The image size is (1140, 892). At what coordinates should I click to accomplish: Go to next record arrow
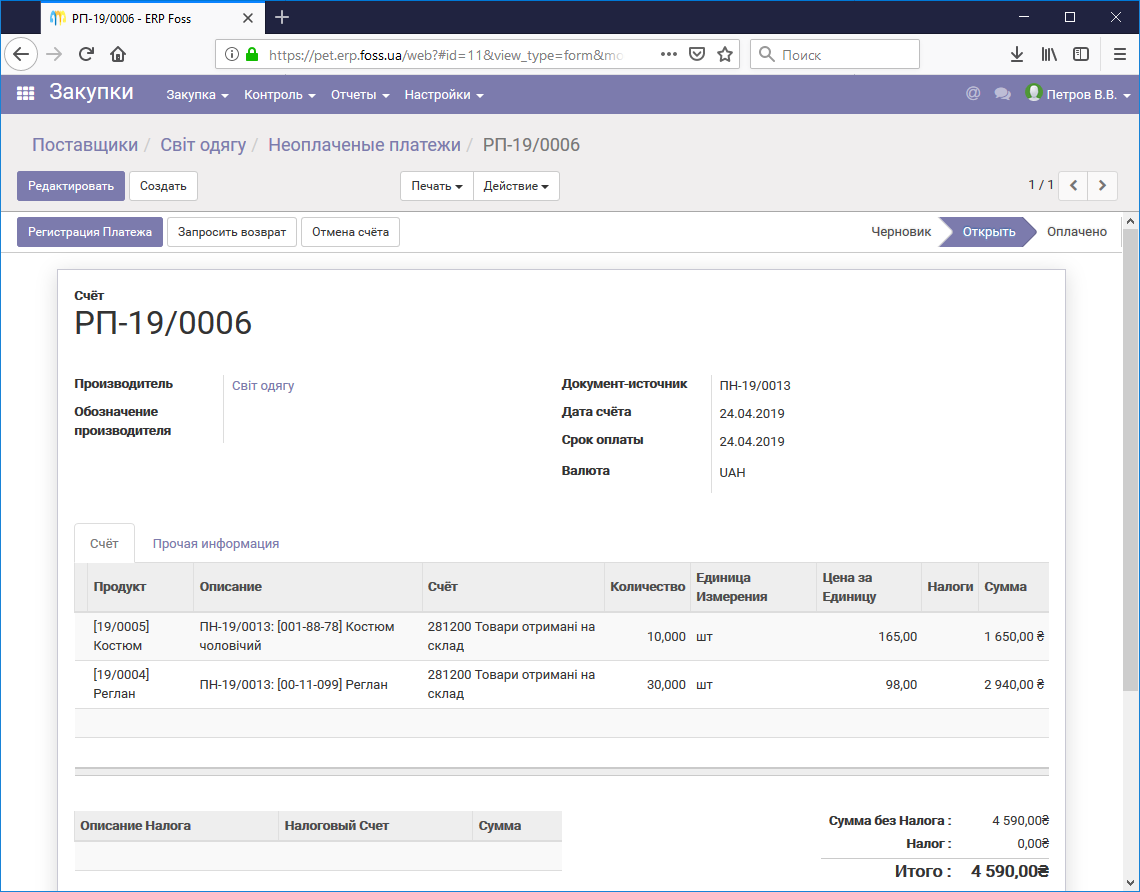[x=1102, y=185]
